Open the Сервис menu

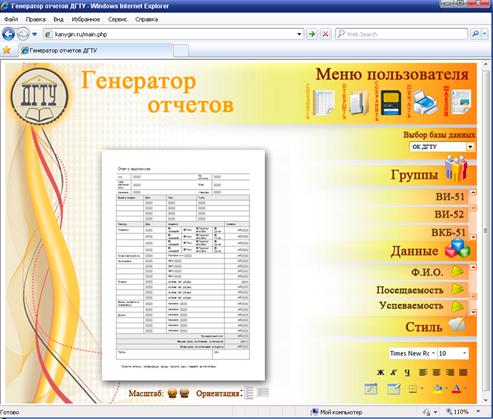tap(117, 19)
